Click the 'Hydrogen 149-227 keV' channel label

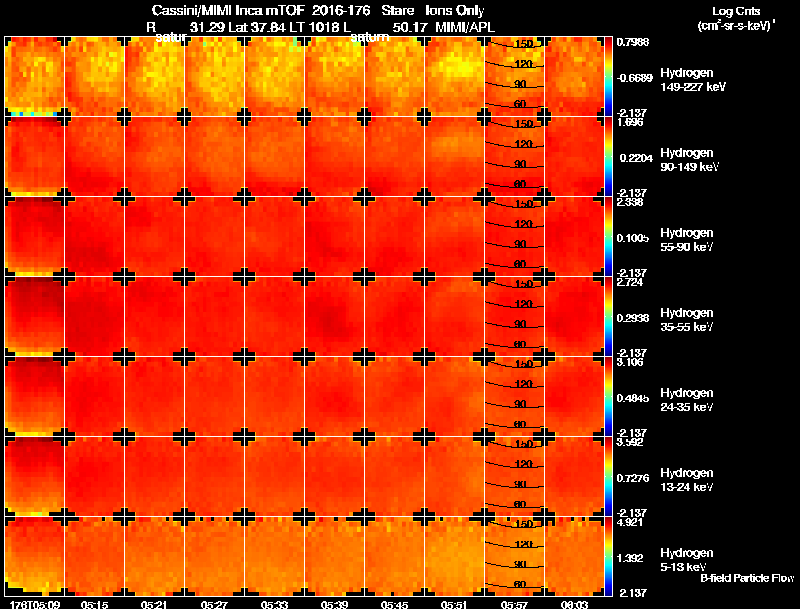(x=693, y=80)
